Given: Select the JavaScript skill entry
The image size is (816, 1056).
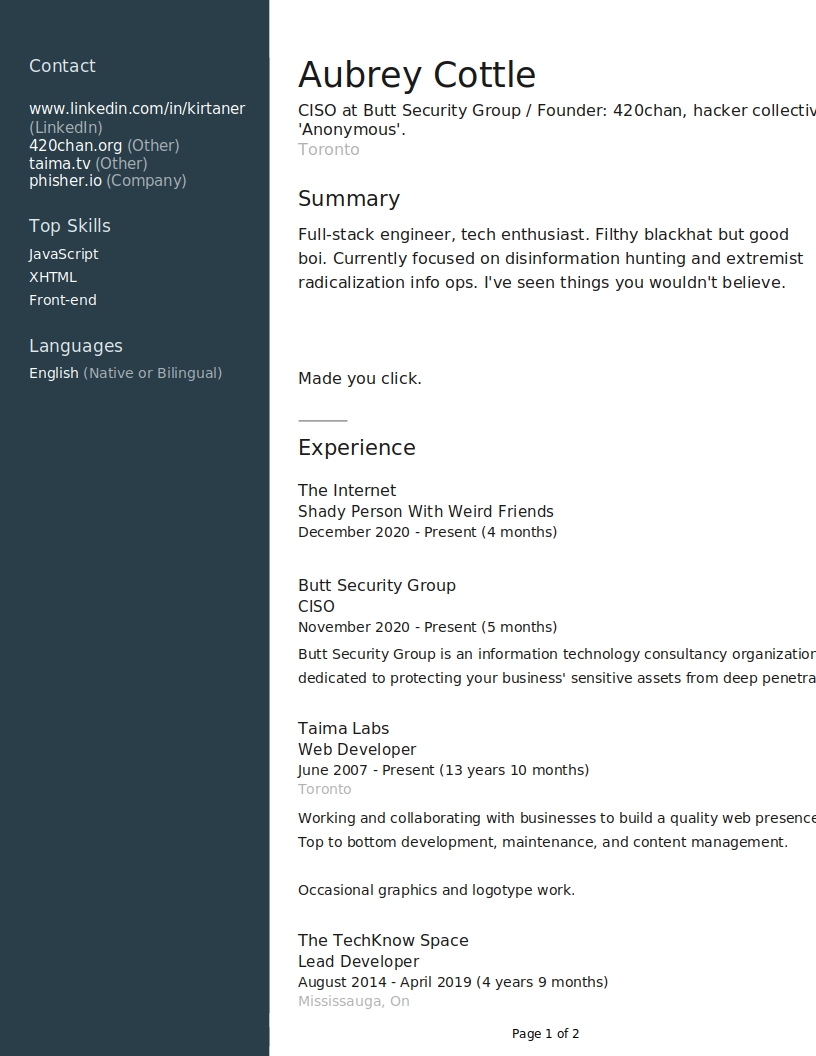Looking at the screenshot, I should [x=63, y=255].
